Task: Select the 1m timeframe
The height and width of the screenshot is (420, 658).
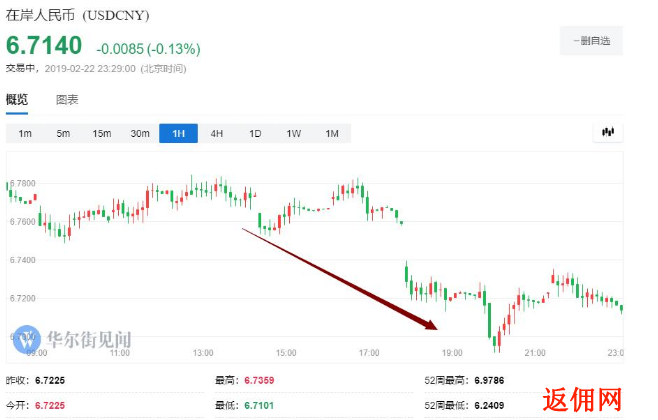Action: point(25,133)
